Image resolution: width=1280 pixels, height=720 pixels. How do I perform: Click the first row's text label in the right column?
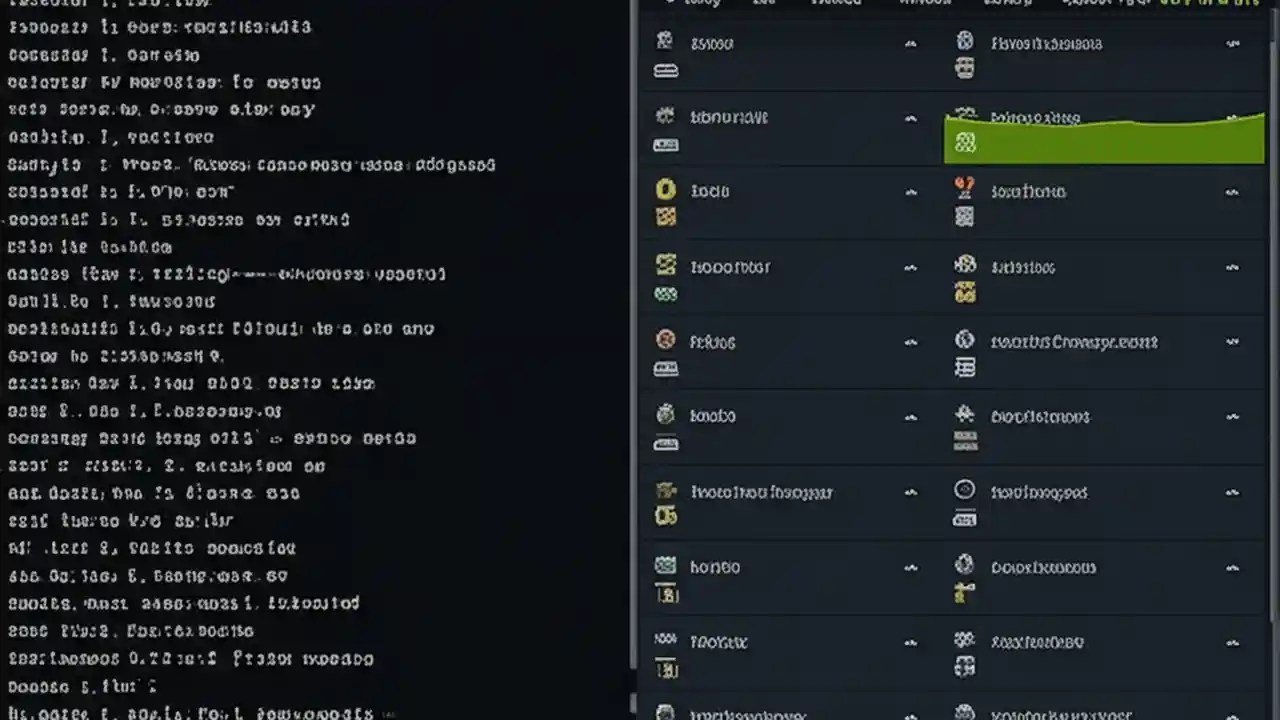(x=1046, y=43)
